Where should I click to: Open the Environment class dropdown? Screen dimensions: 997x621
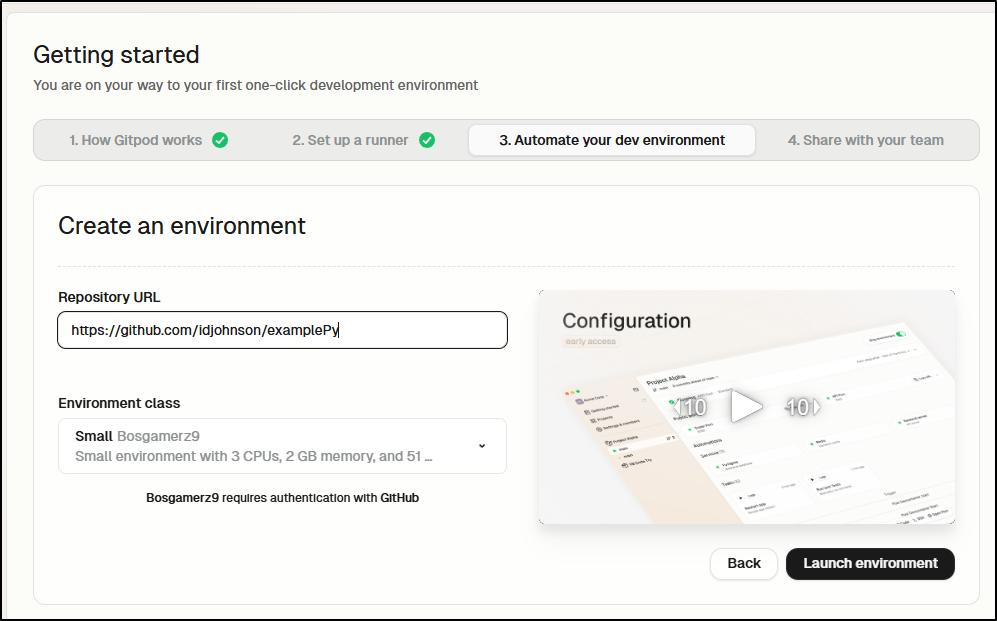click(x=282, y=446)
